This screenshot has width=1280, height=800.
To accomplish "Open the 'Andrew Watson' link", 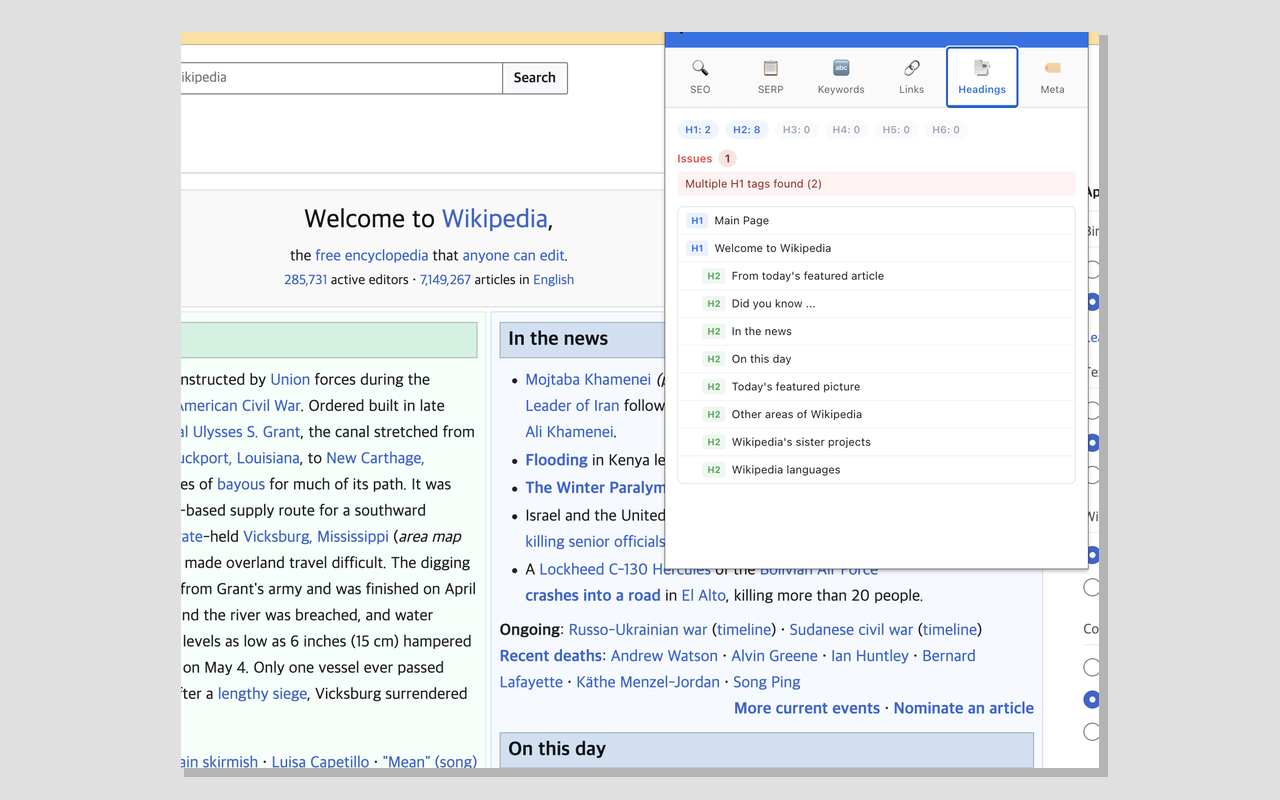I will coord(664,656).
